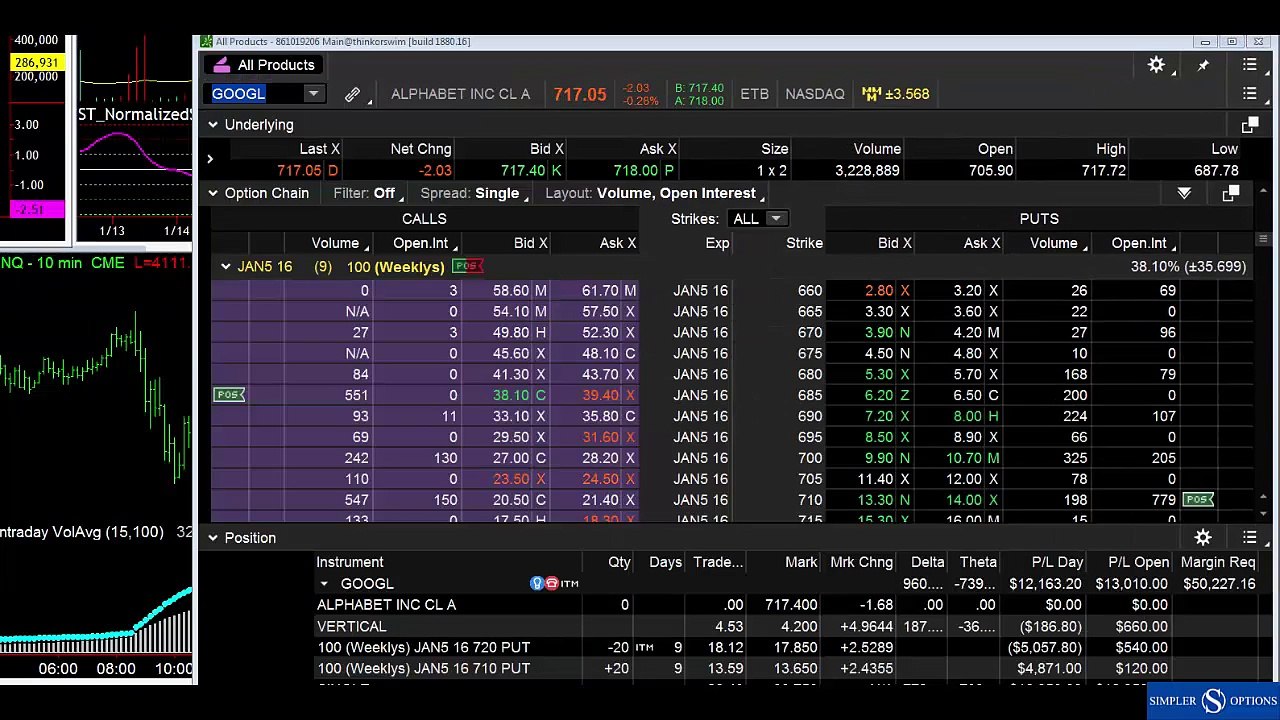Detach the Option Chain panel window icon
1280x720 pixels.
point(1230,193)
